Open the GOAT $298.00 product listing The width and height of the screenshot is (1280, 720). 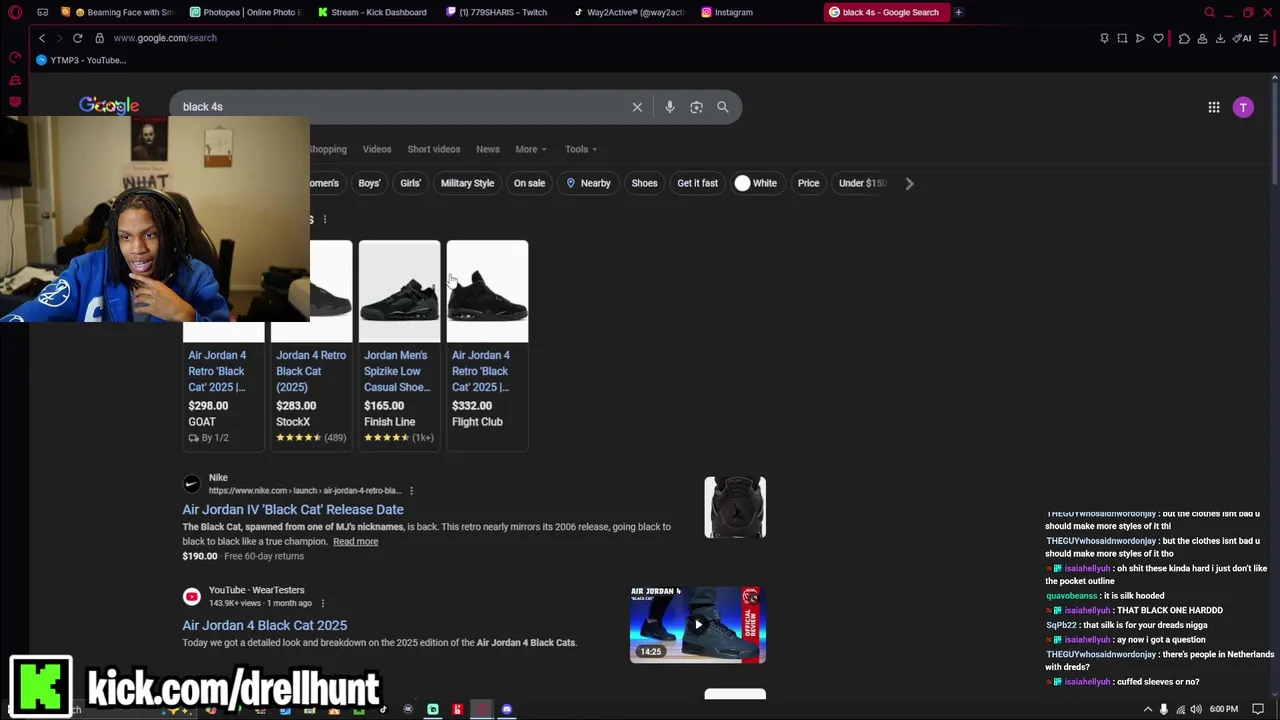coord(223,395)
